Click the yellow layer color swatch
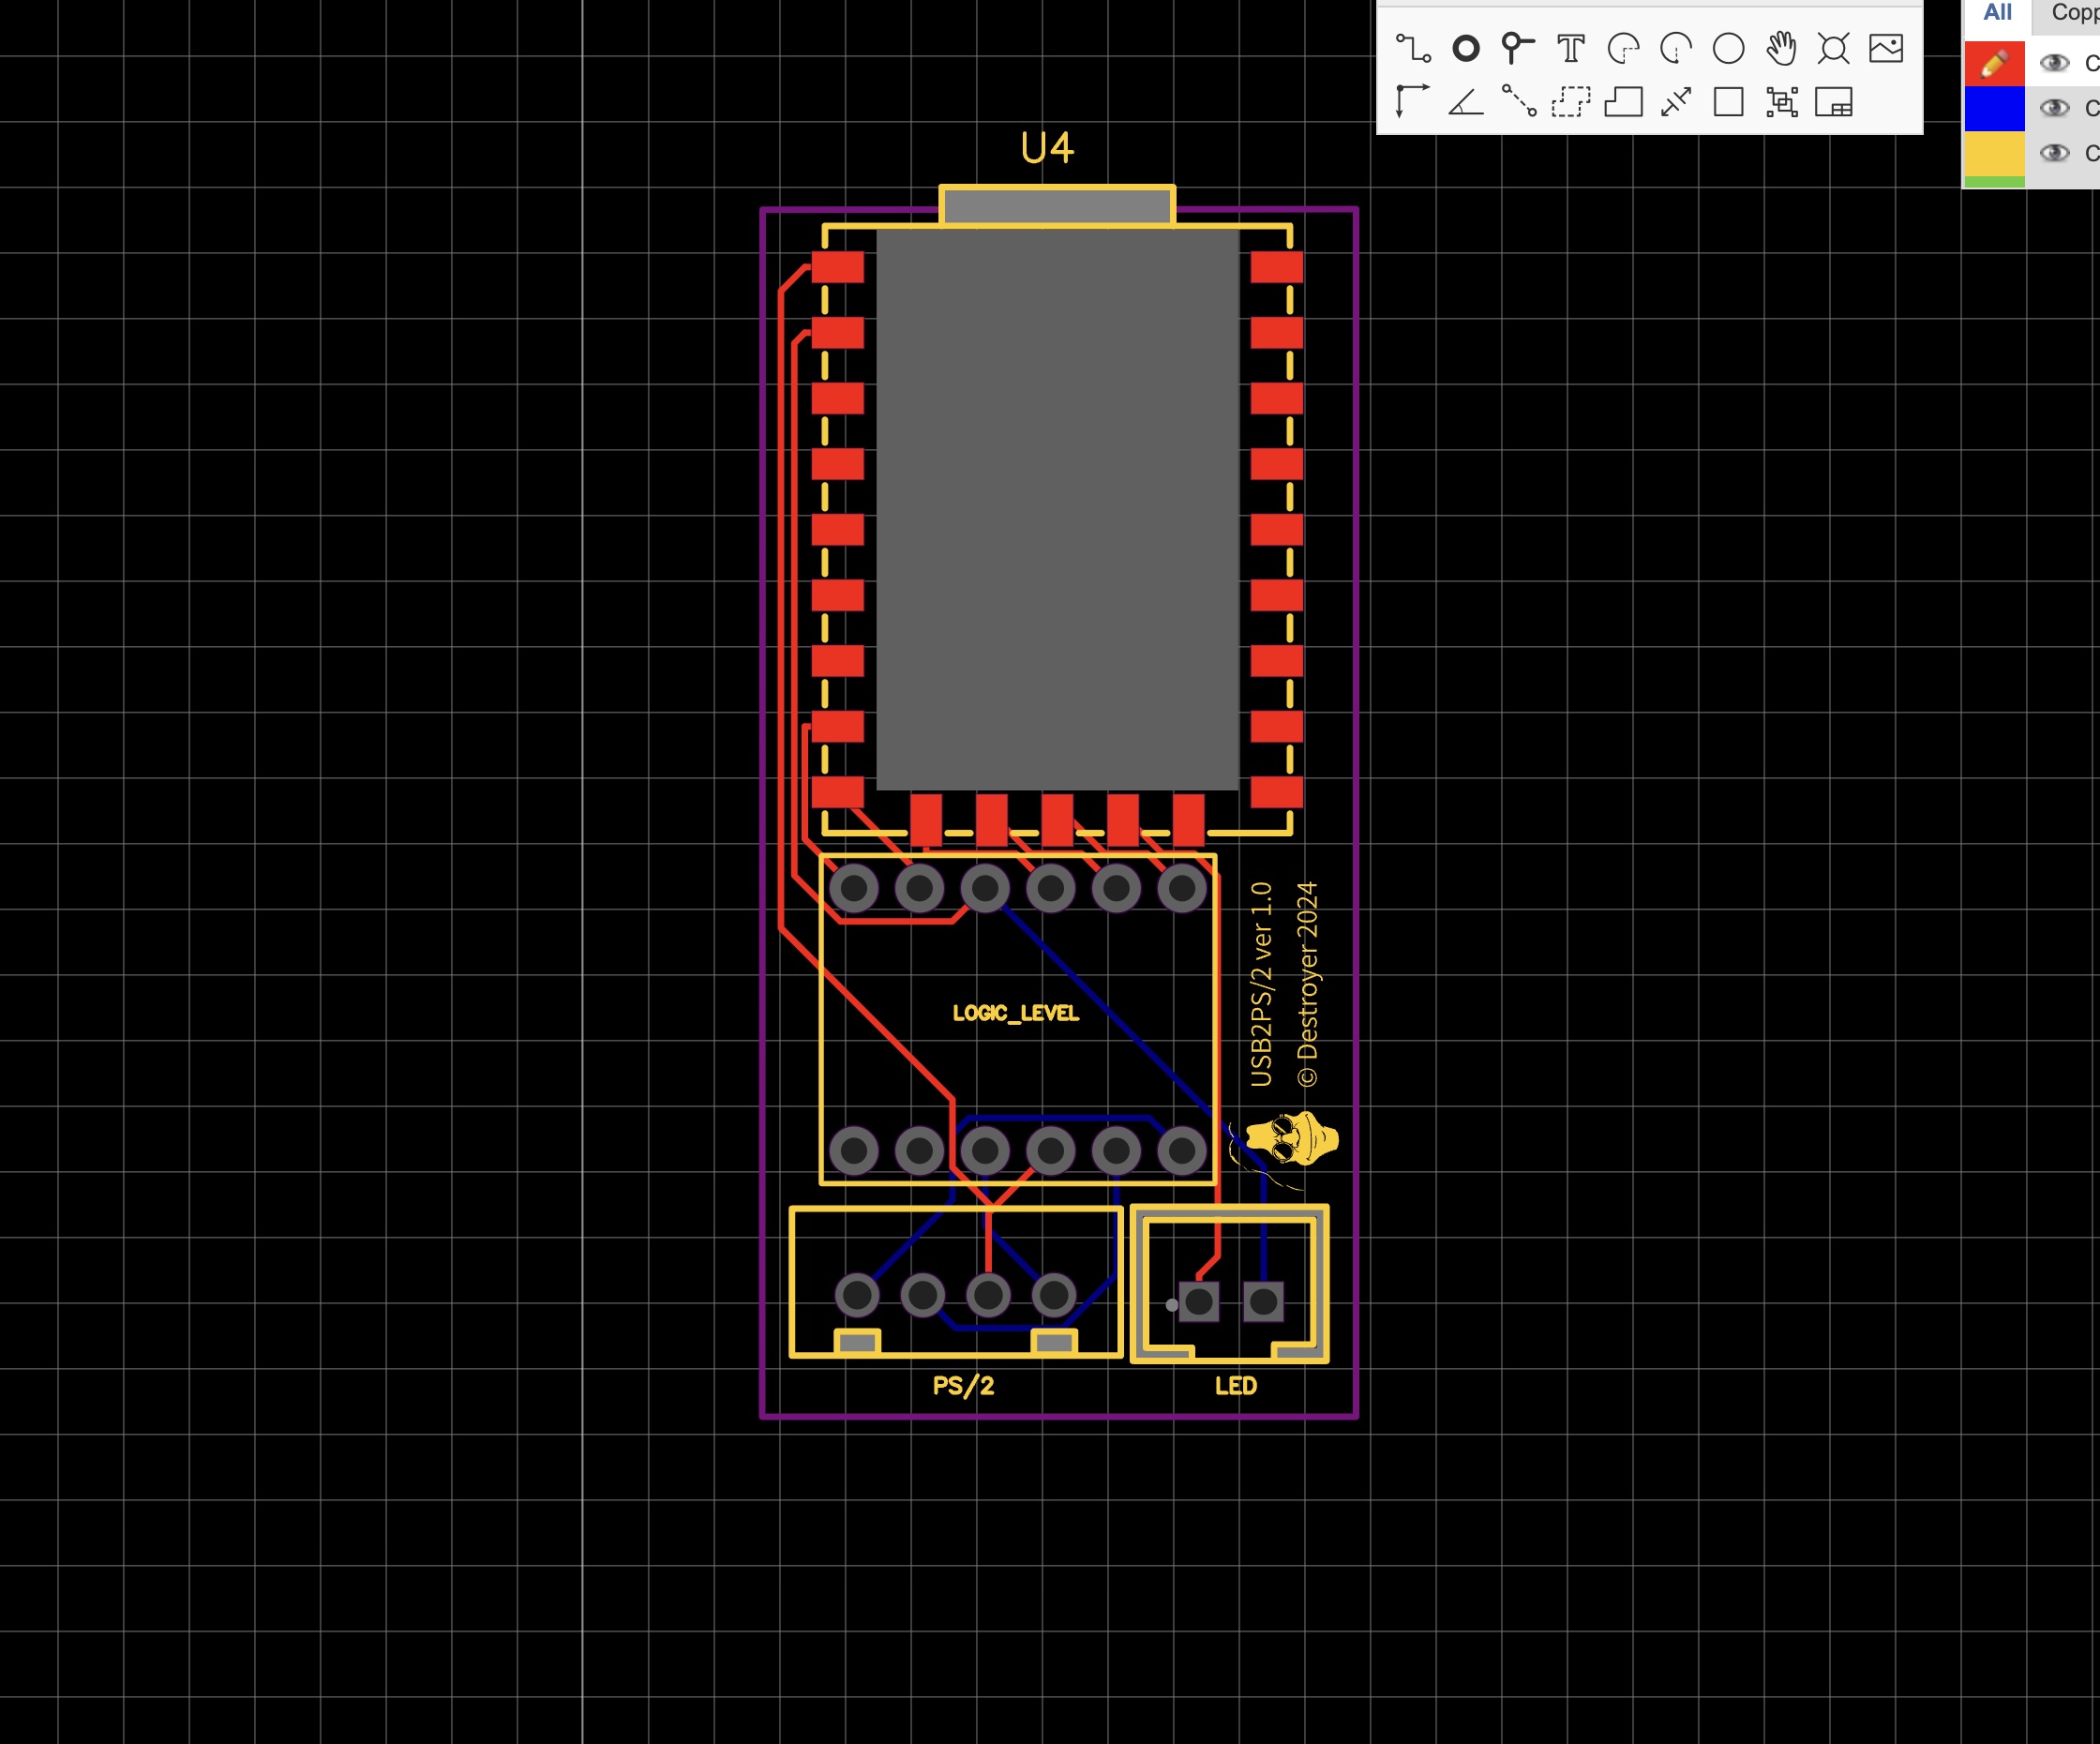The height and width of the screenshot is (1744, 2100). 1994,153
